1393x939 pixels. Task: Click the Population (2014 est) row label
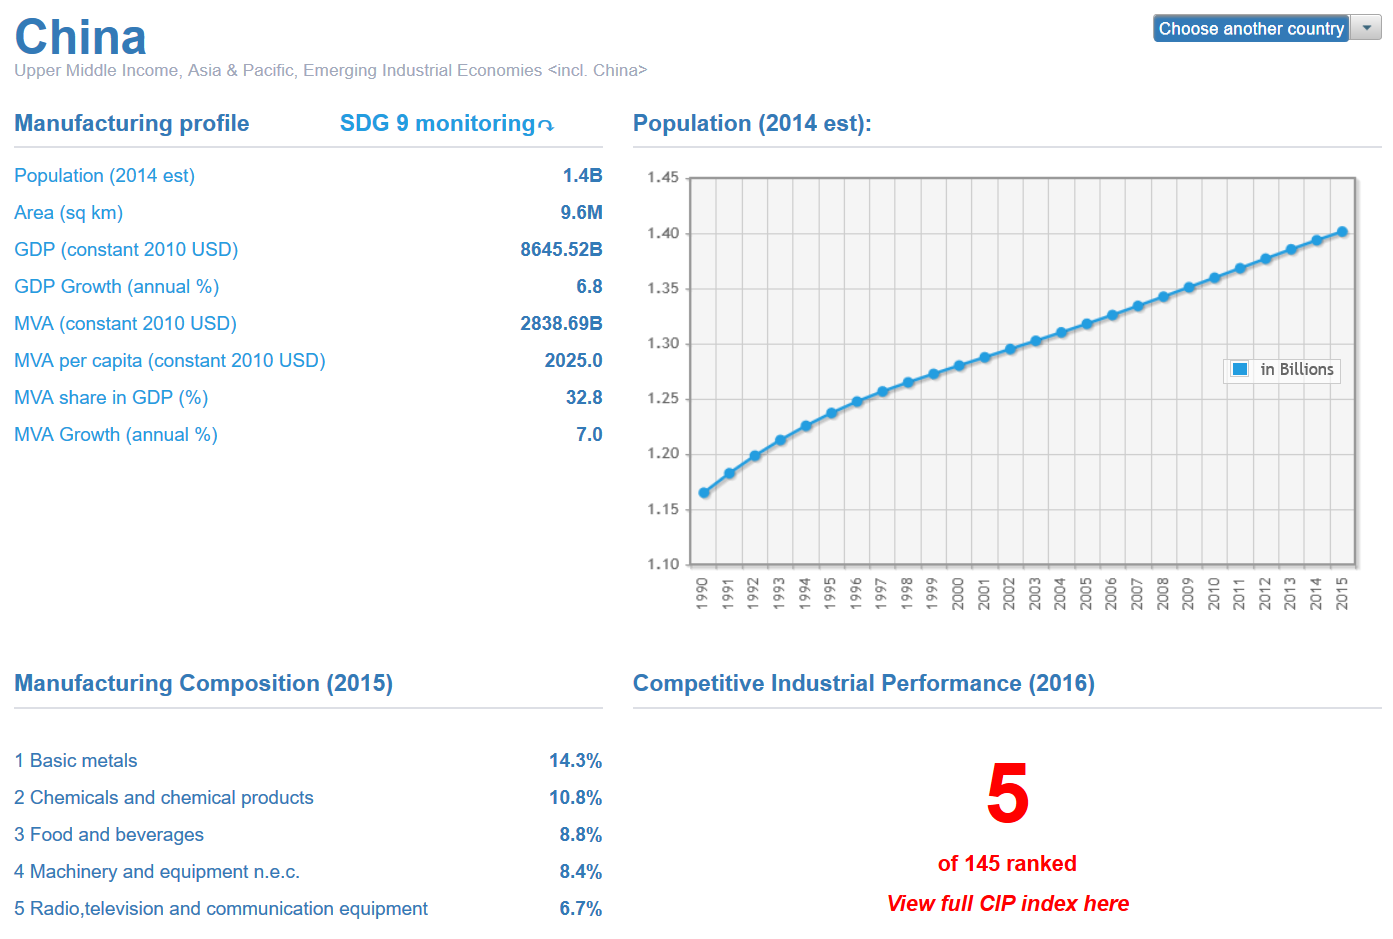104,176
